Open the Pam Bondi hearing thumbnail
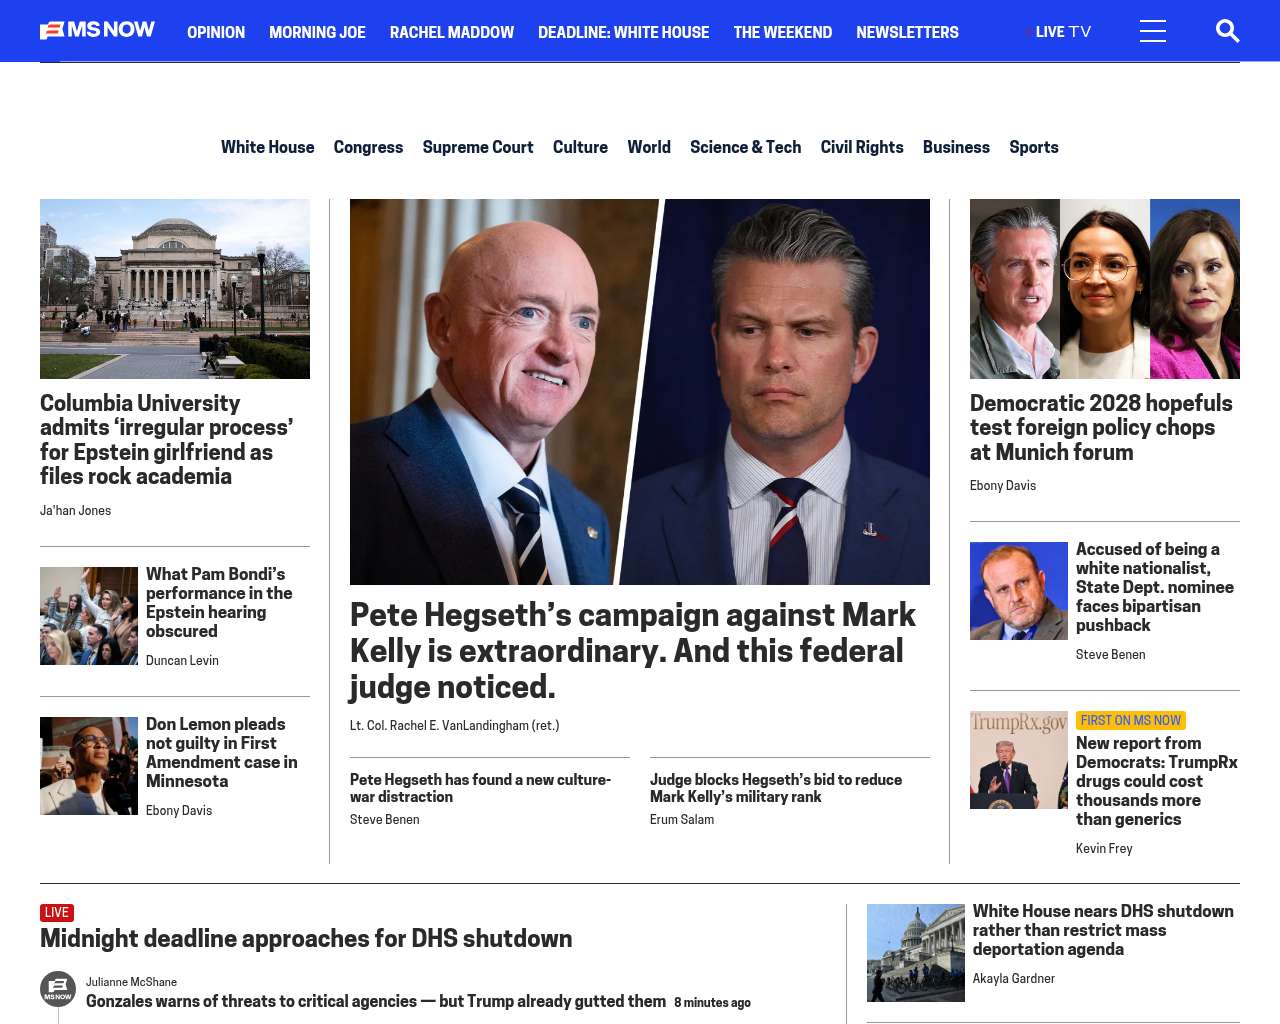 89,616
